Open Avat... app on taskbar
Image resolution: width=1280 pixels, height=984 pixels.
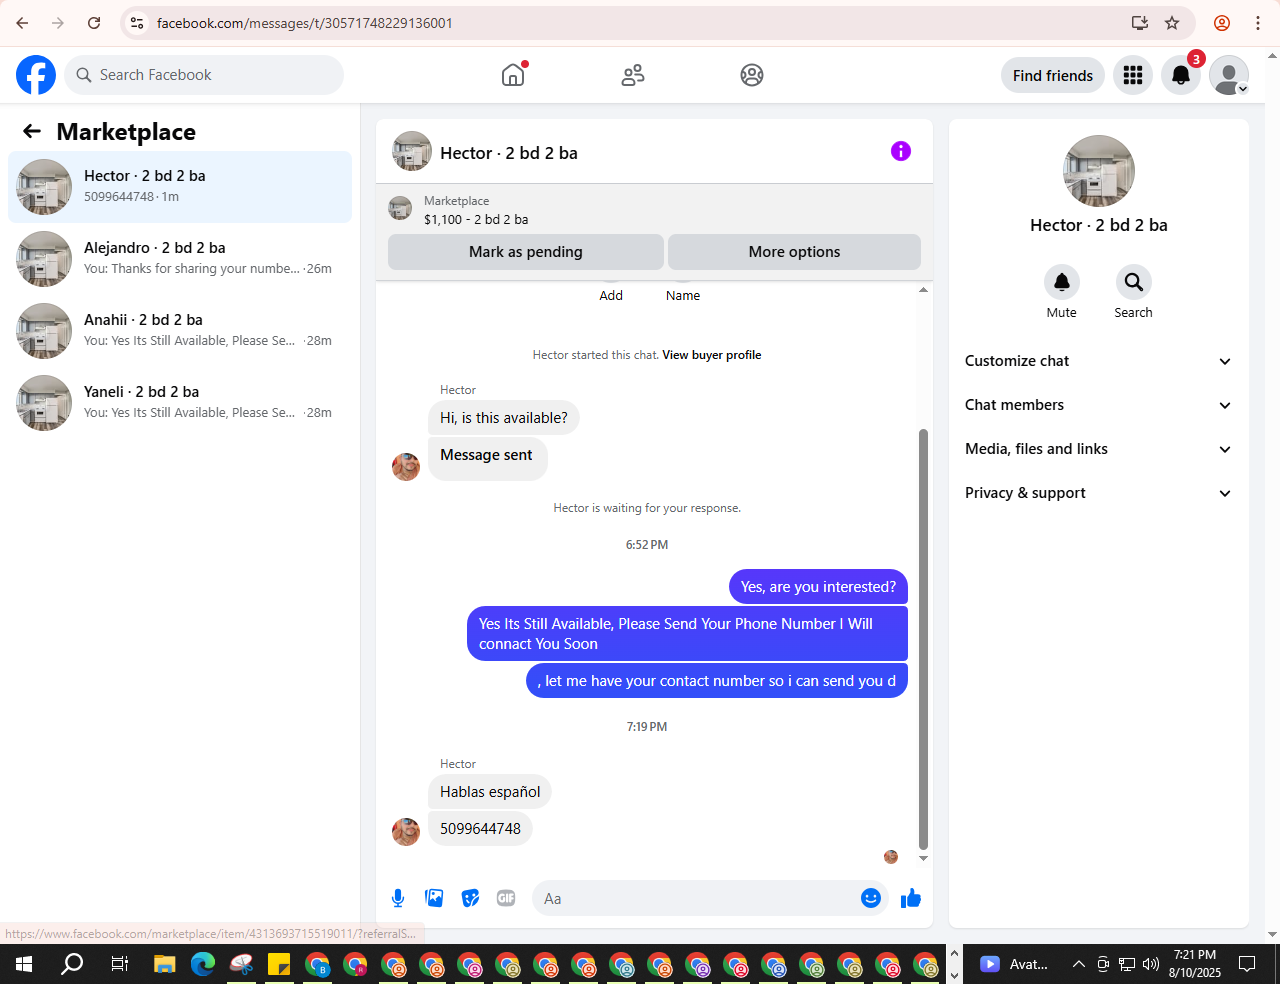point(1013,964)
